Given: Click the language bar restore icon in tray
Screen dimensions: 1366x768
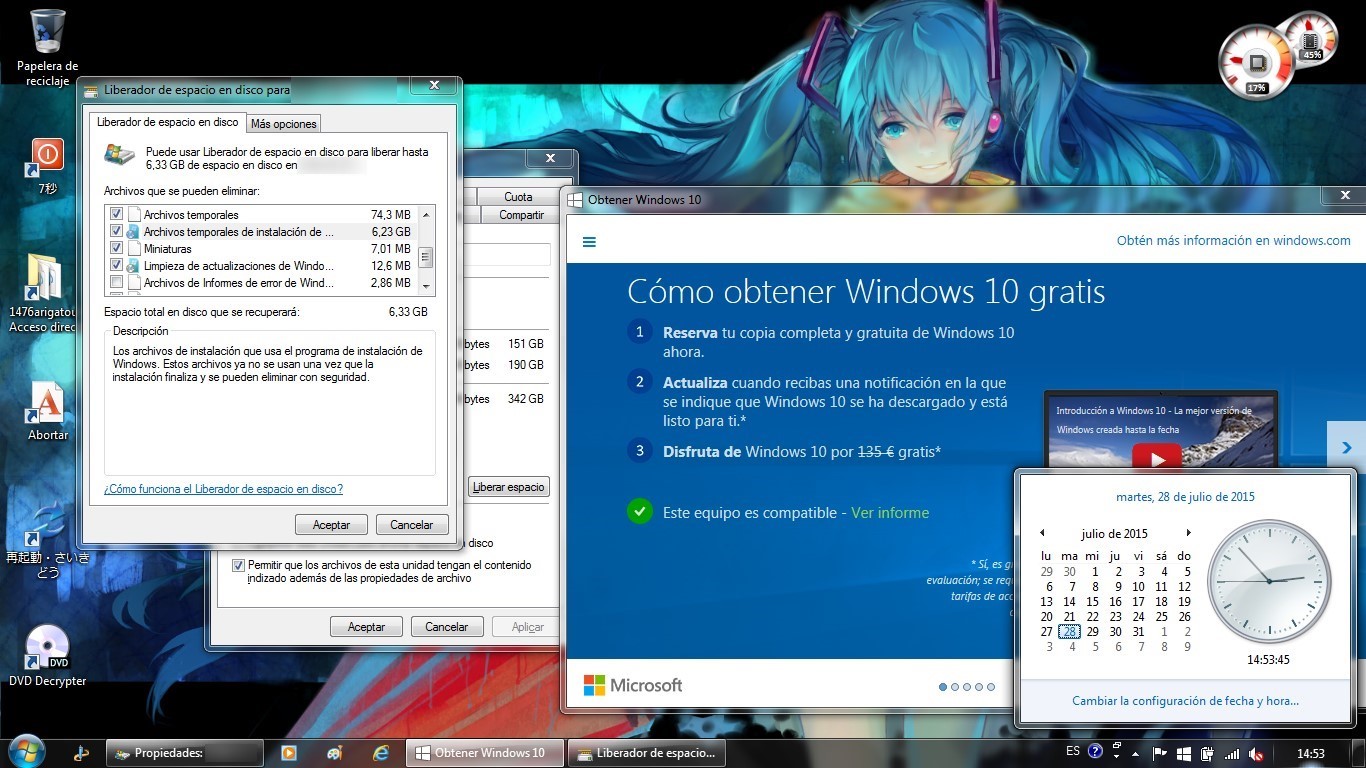Looking at the screenshot, I should tap(1117, 745).
